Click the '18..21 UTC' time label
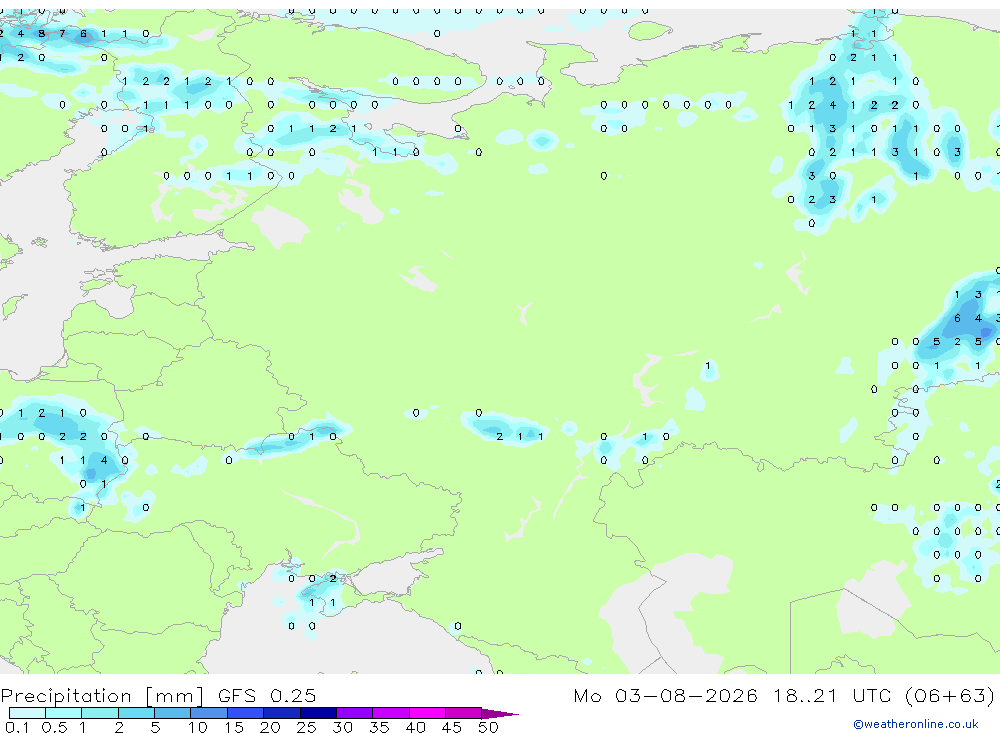Screen dimensions: 1000x733 coord(835,695)
